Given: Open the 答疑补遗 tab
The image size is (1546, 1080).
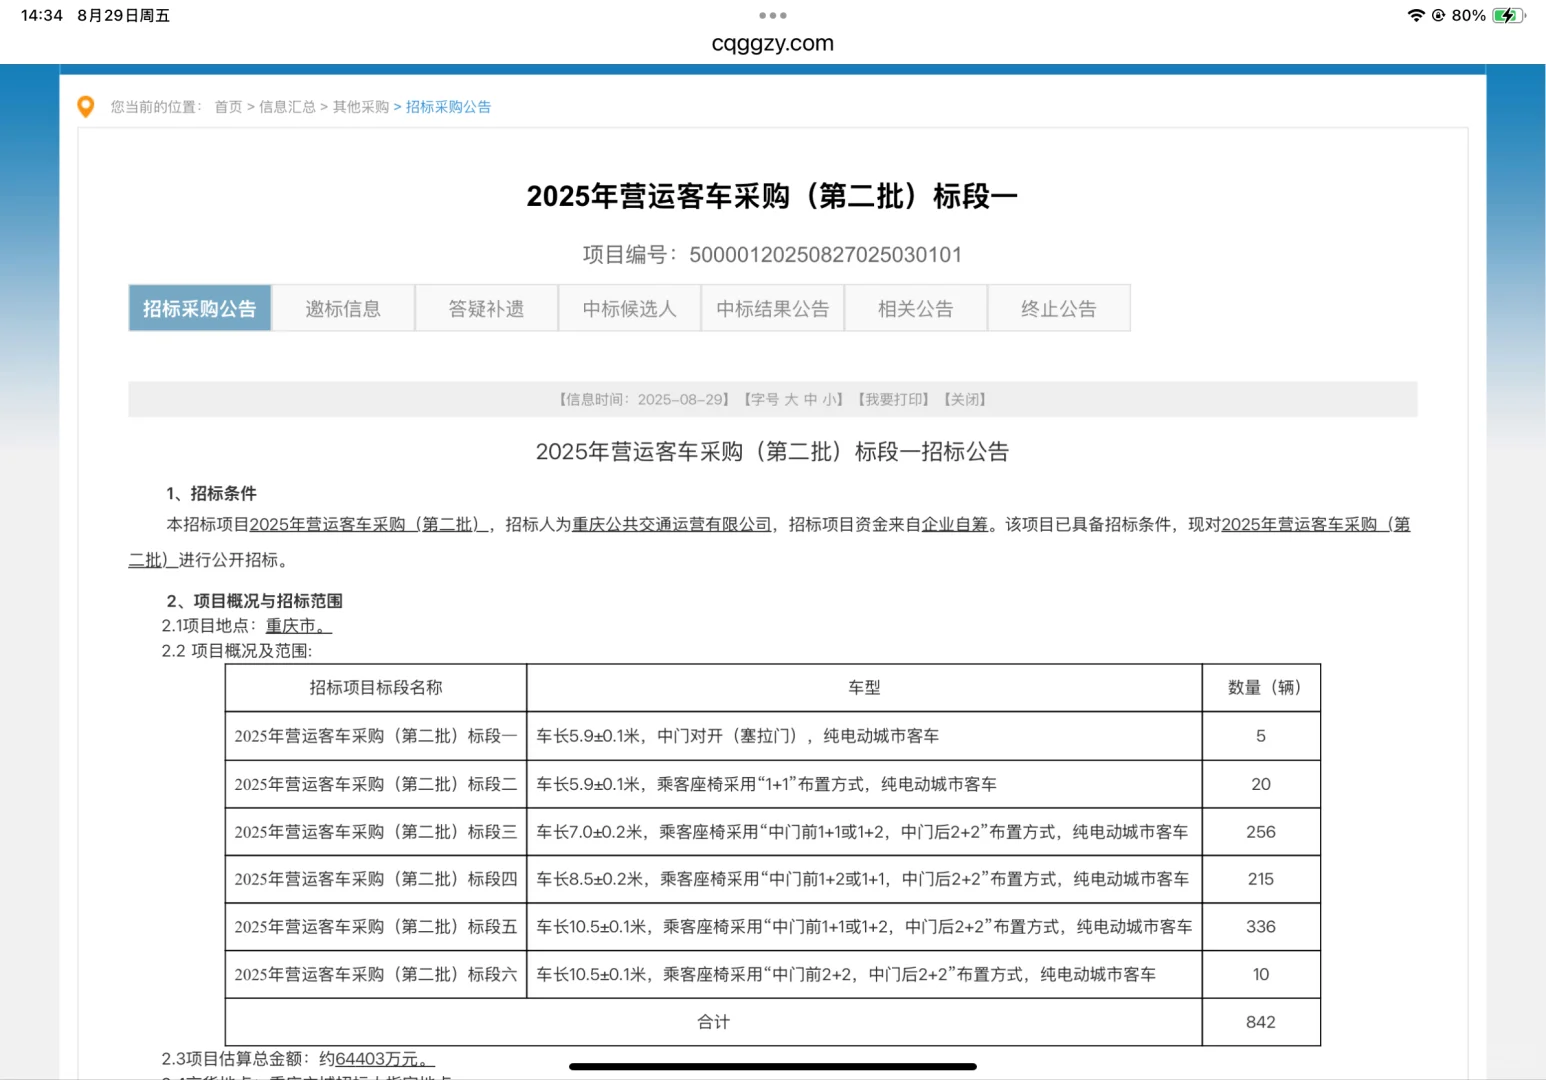Looking at the screenshot, I should (x=486, y=308).
